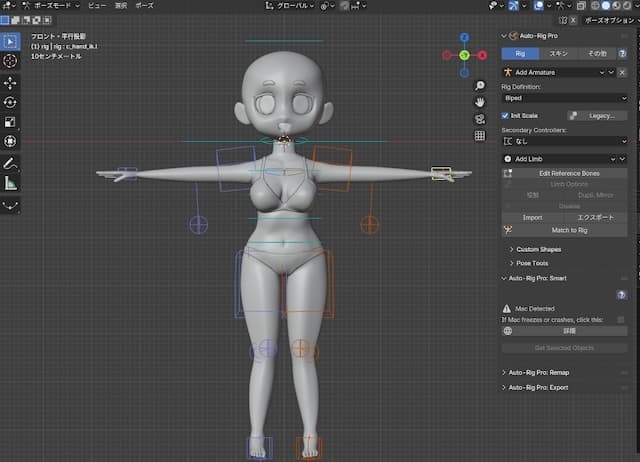The height and width of the screenshot is (462, 640).
Task: Click the zoom magnifier viewport icon
Action: (480, 86)
